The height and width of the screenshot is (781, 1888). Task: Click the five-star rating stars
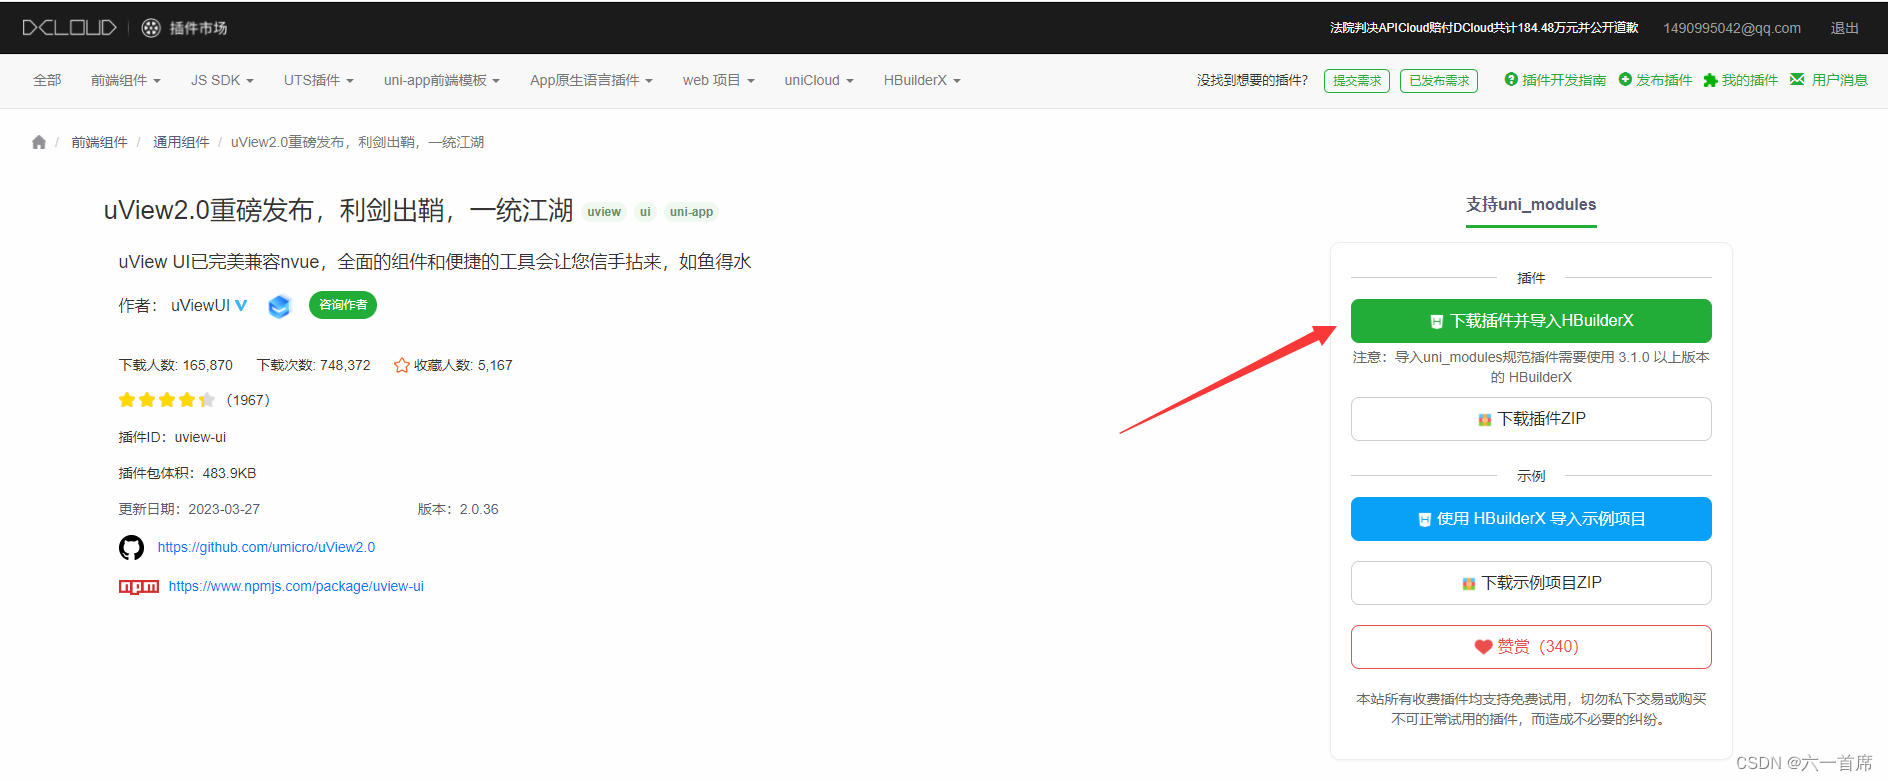click(x=166, y=400)
